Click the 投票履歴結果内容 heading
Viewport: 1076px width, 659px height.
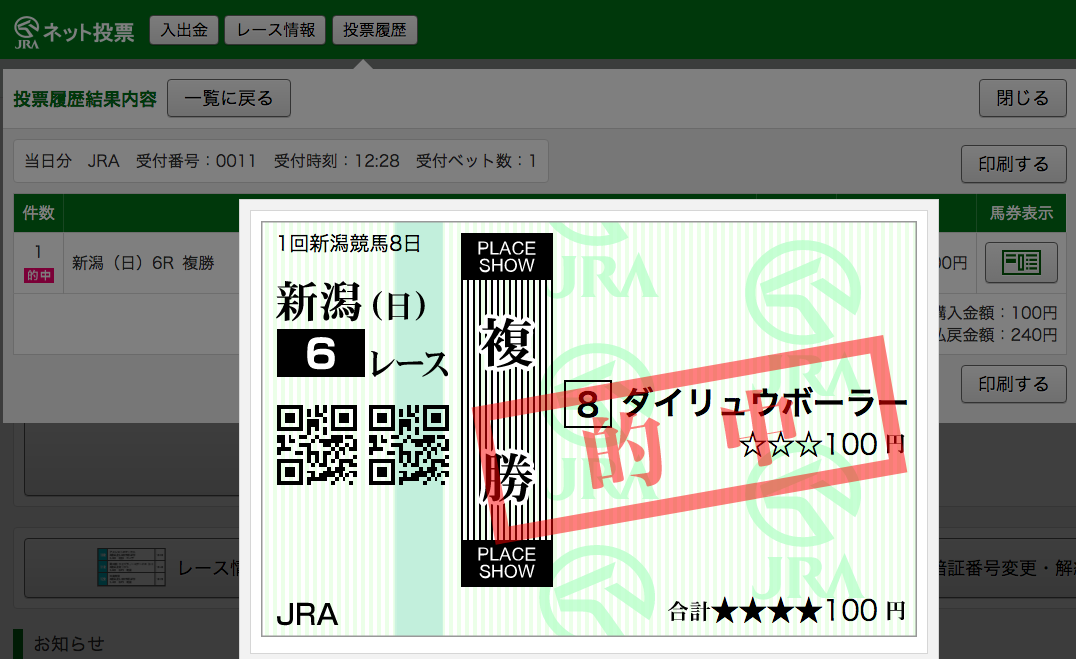(x=85, y=100)
